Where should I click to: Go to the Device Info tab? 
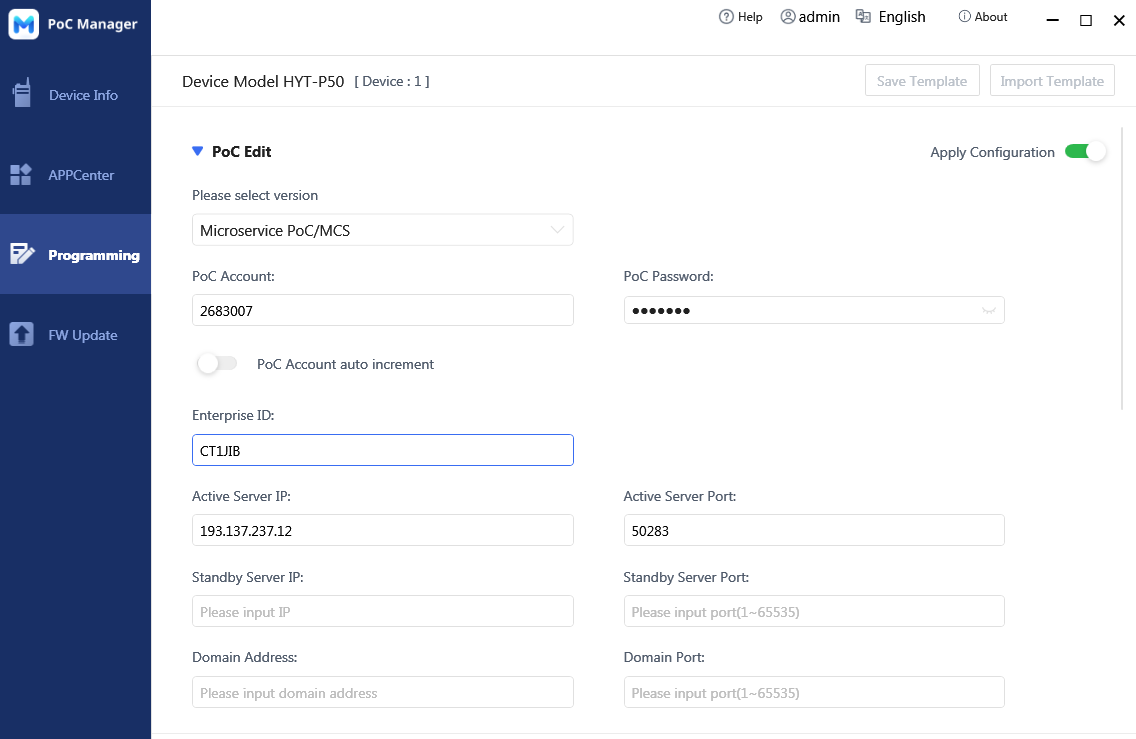[x=83, y=95]
